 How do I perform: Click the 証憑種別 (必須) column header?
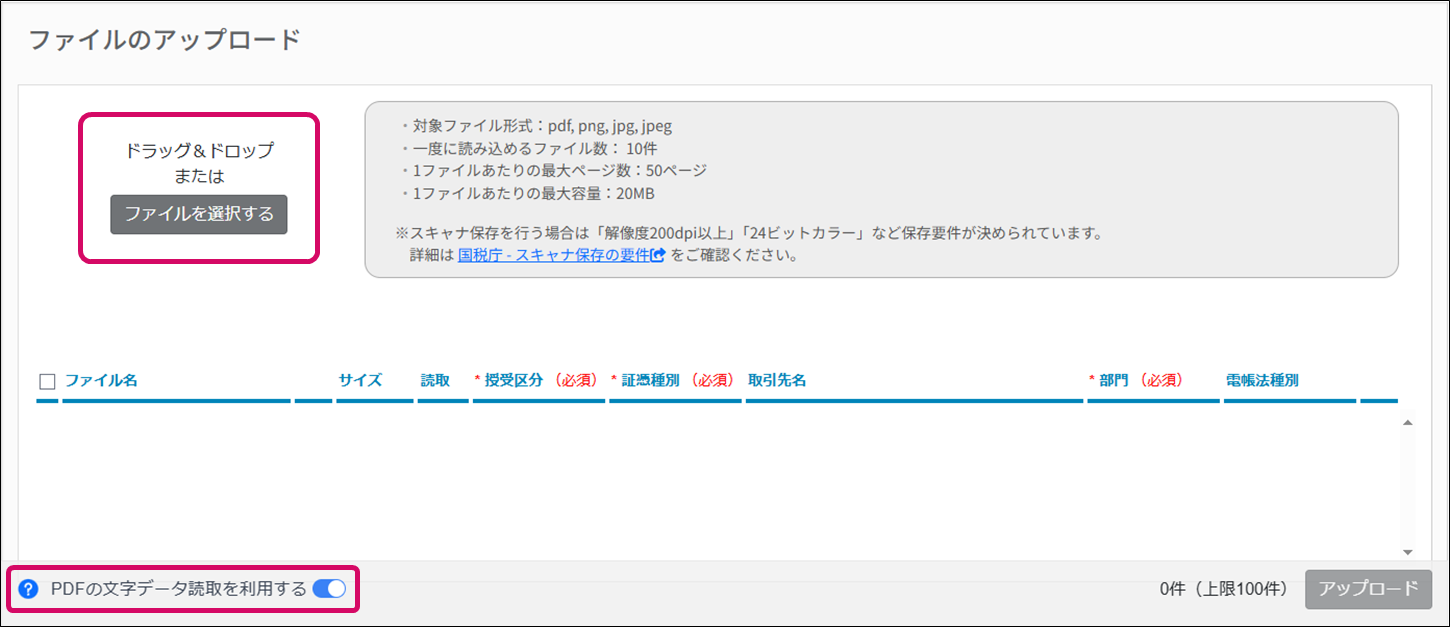pyautogui.click(x=674, y=380)
